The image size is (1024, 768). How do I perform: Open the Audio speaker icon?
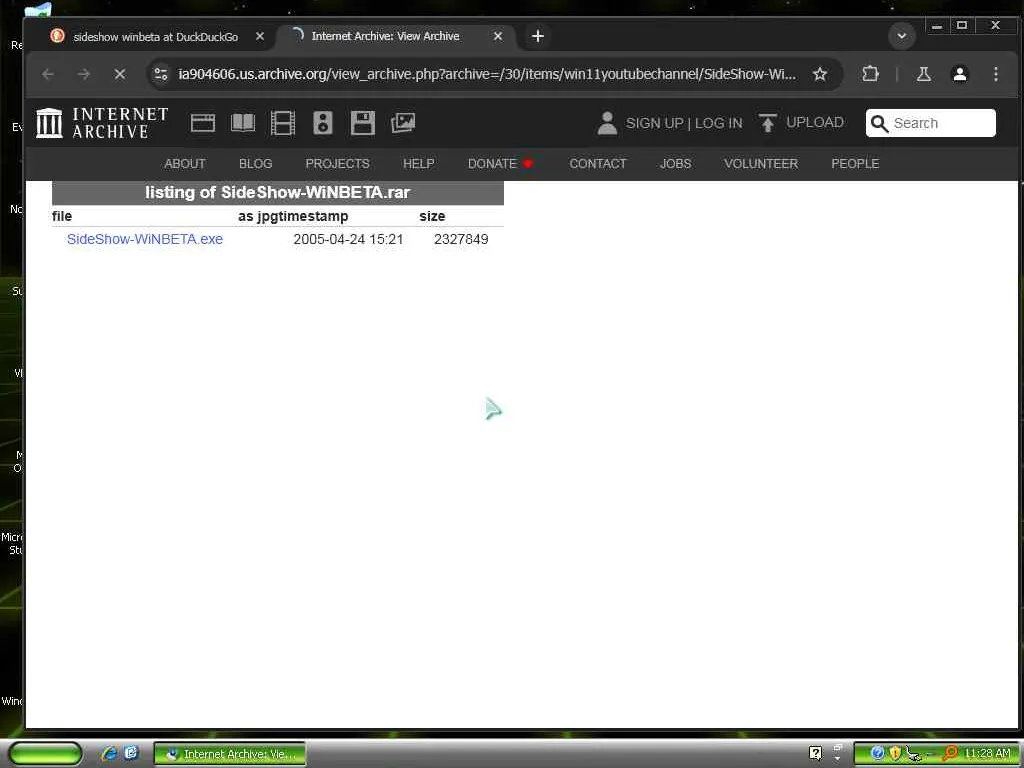pos(323,123)
